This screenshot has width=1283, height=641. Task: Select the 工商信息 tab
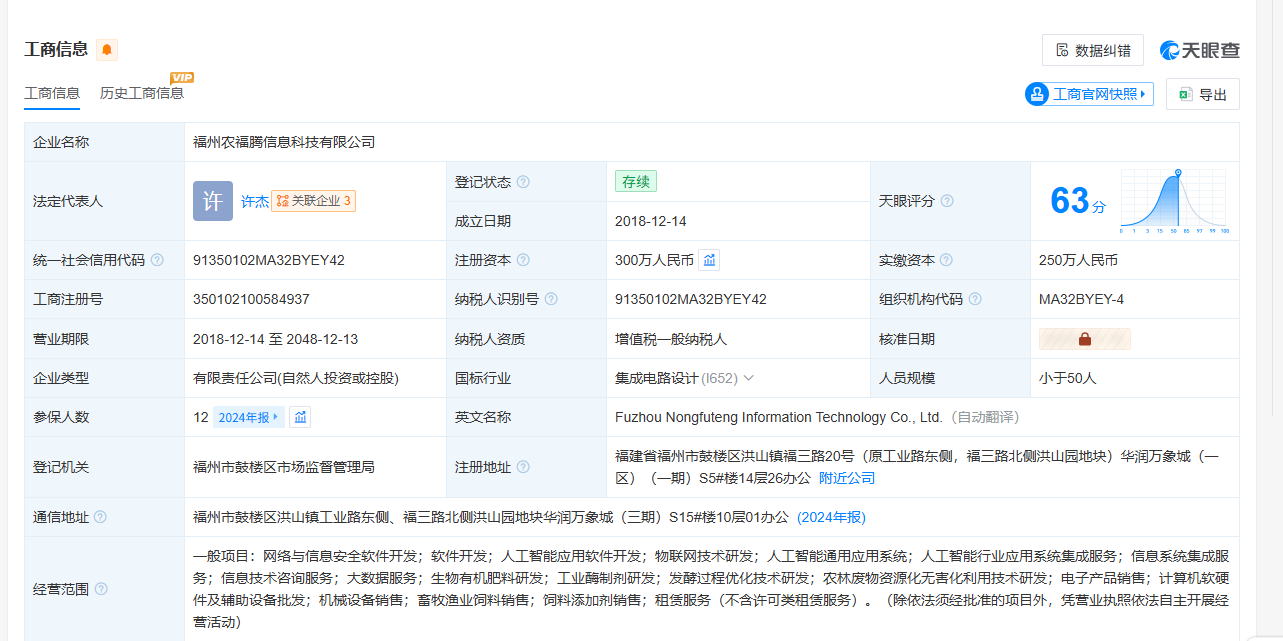(52, 93)
